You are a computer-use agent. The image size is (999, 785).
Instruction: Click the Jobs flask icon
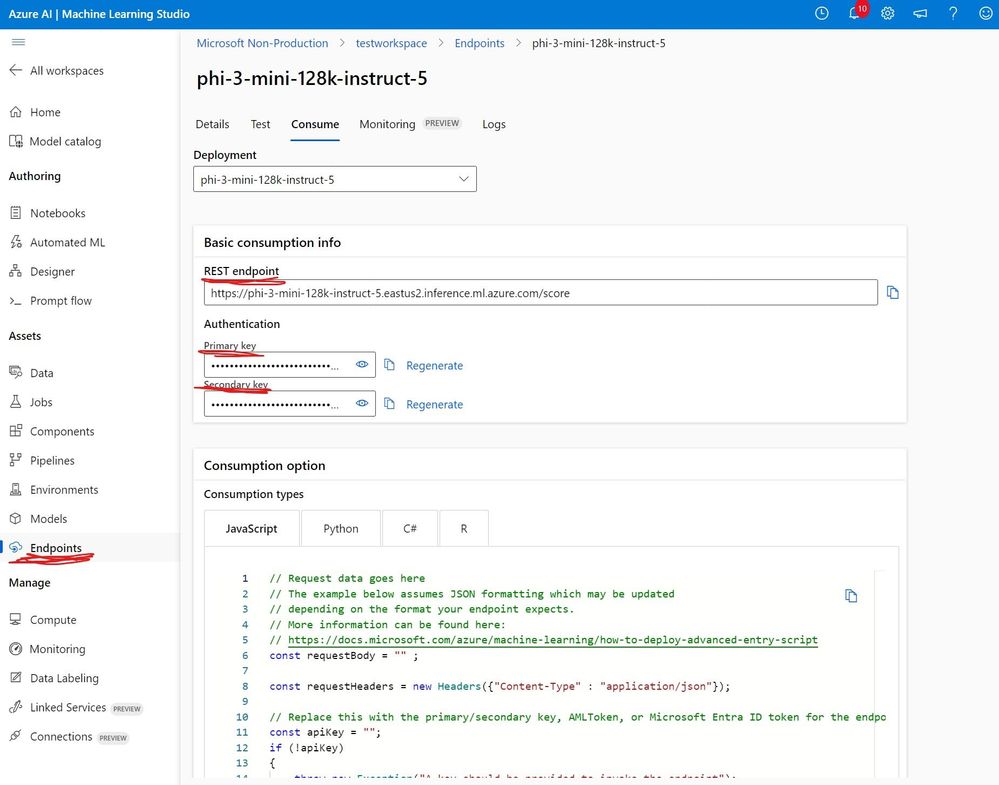pos(16,402)
